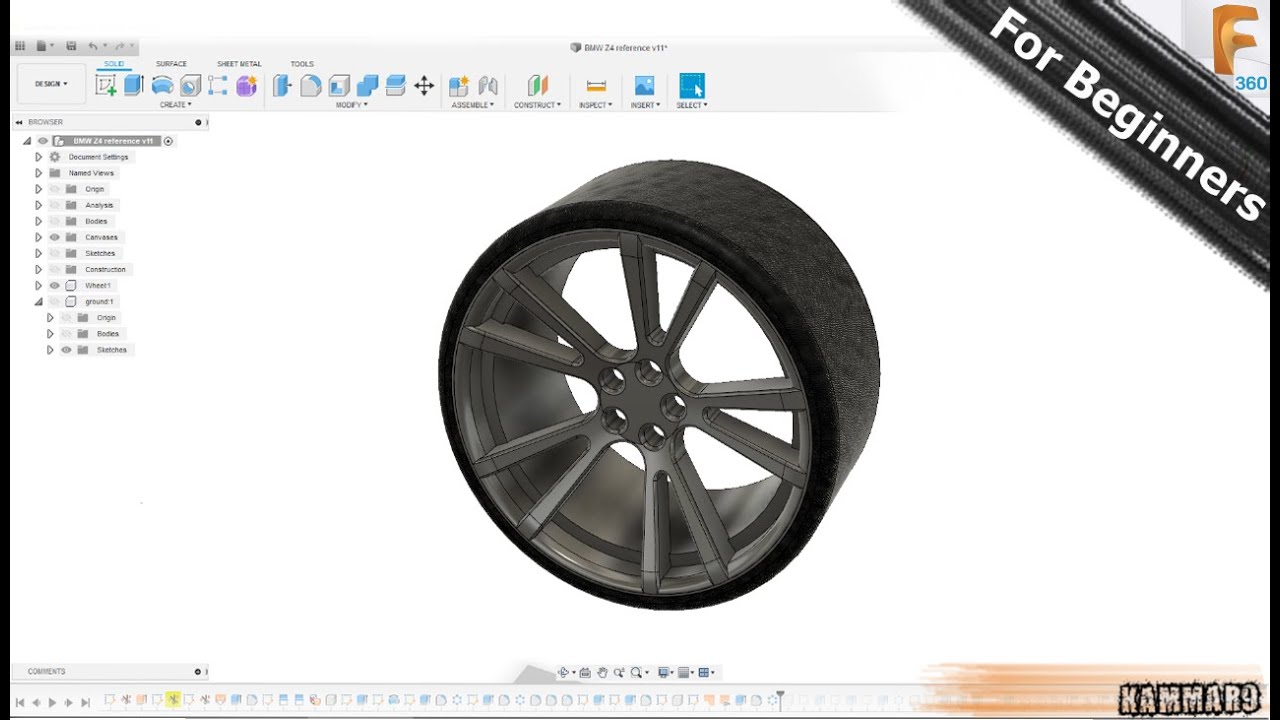
Task: Select the Offset Plane construct tool
Action: [x=538, y=86]
